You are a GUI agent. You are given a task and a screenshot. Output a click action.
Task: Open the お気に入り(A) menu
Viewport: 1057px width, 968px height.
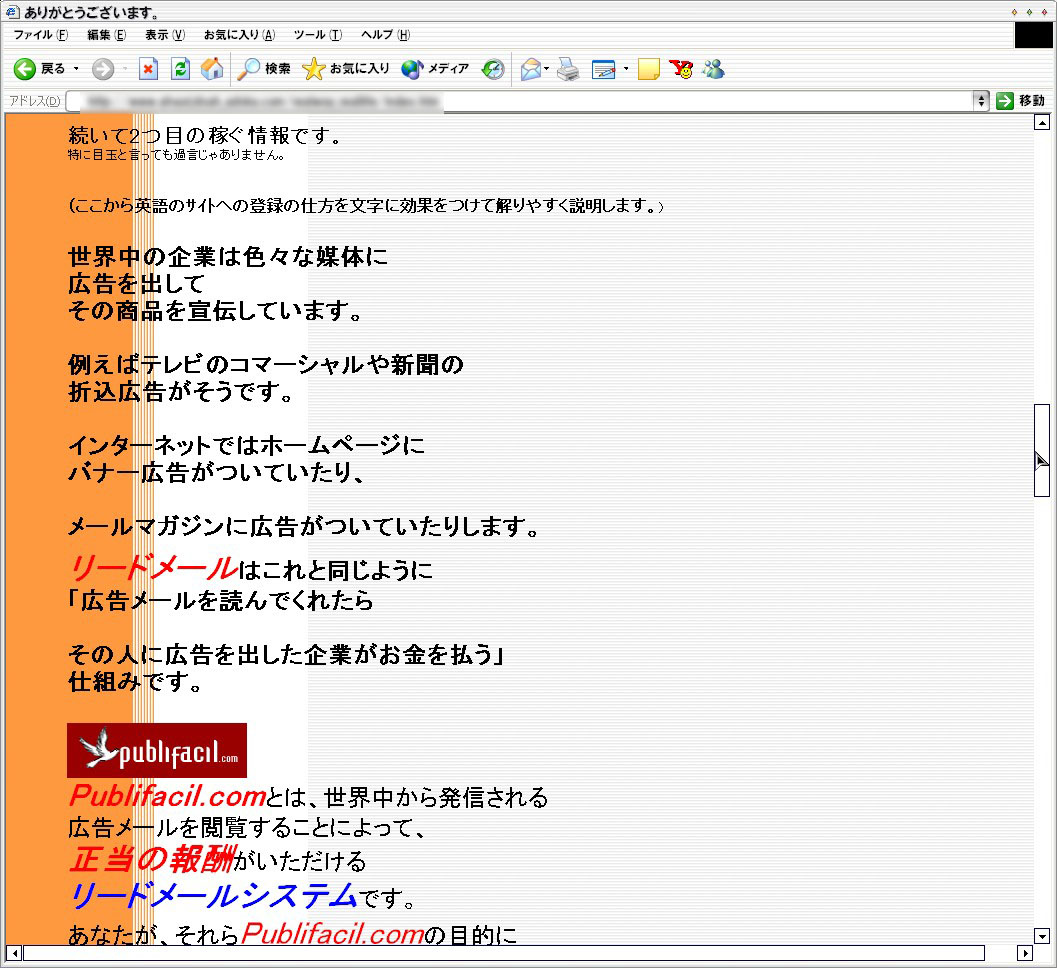click(239, 35)
